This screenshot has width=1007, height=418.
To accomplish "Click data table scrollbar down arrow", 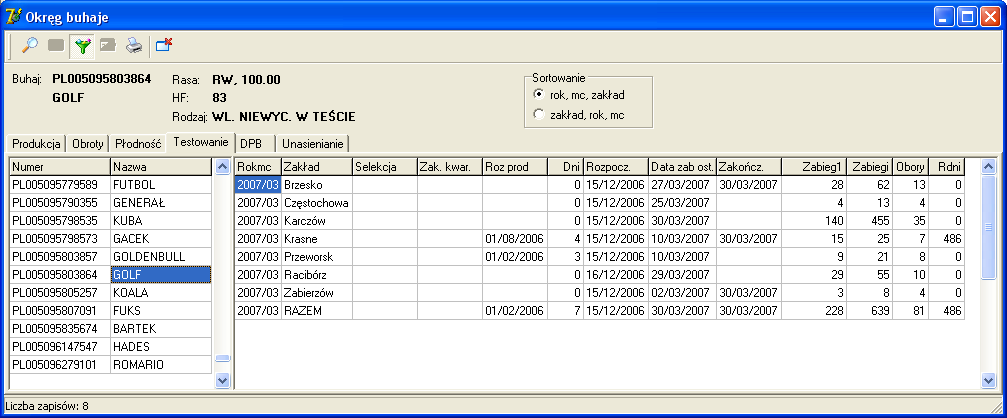I will click(x=989, y=380).
